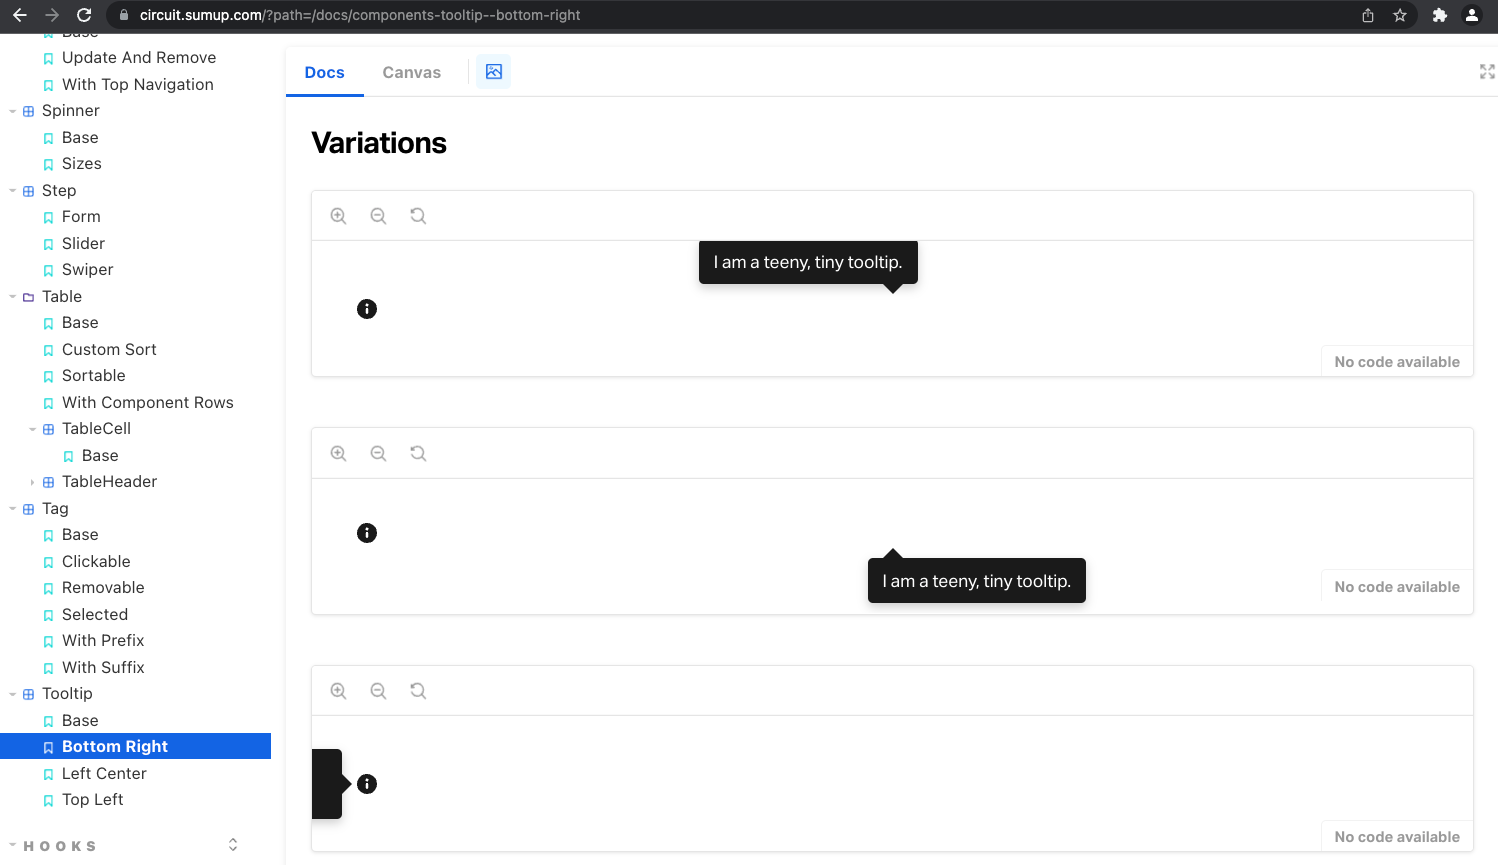Image resolution: width=1498 pixels, height=865 pixels.
Task: Toggle fullscreen view of the story
Action: point(1487,71)
